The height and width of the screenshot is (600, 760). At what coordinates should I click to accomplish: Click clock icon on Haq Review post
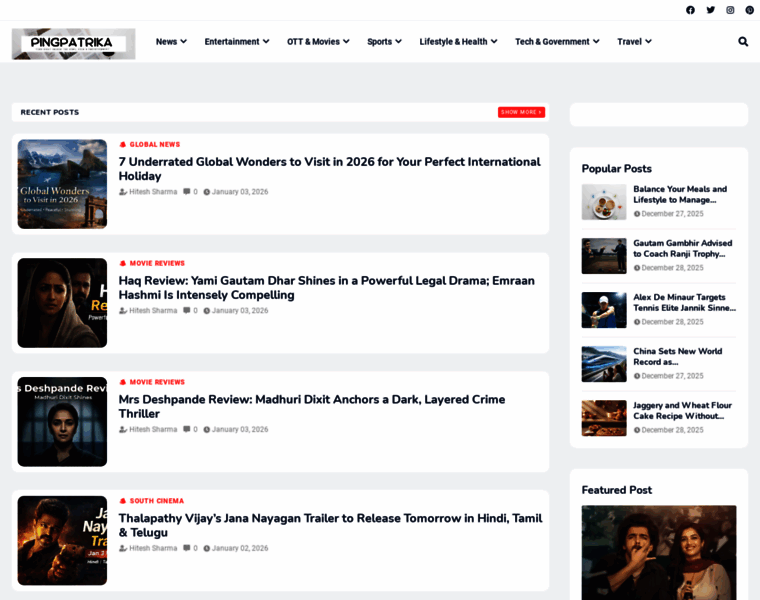(x=206, y=311)
